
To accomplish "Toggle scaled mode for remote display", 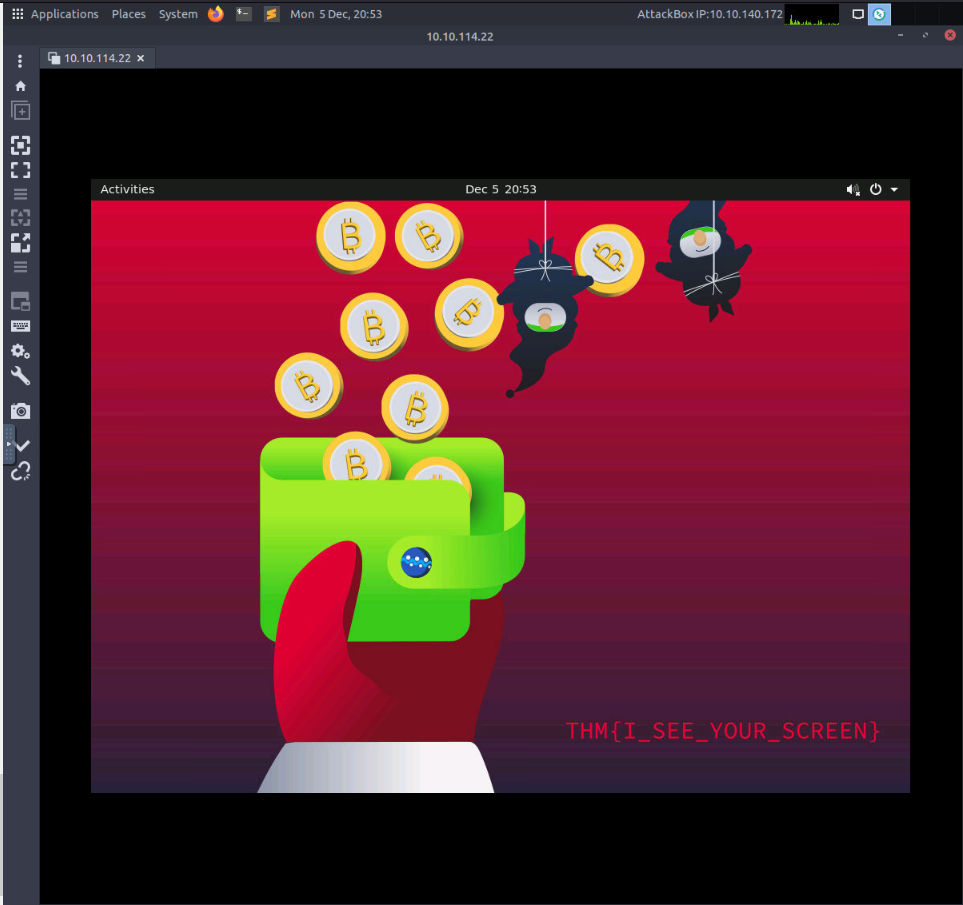I will pyautogui.click(x=20, y=243).
